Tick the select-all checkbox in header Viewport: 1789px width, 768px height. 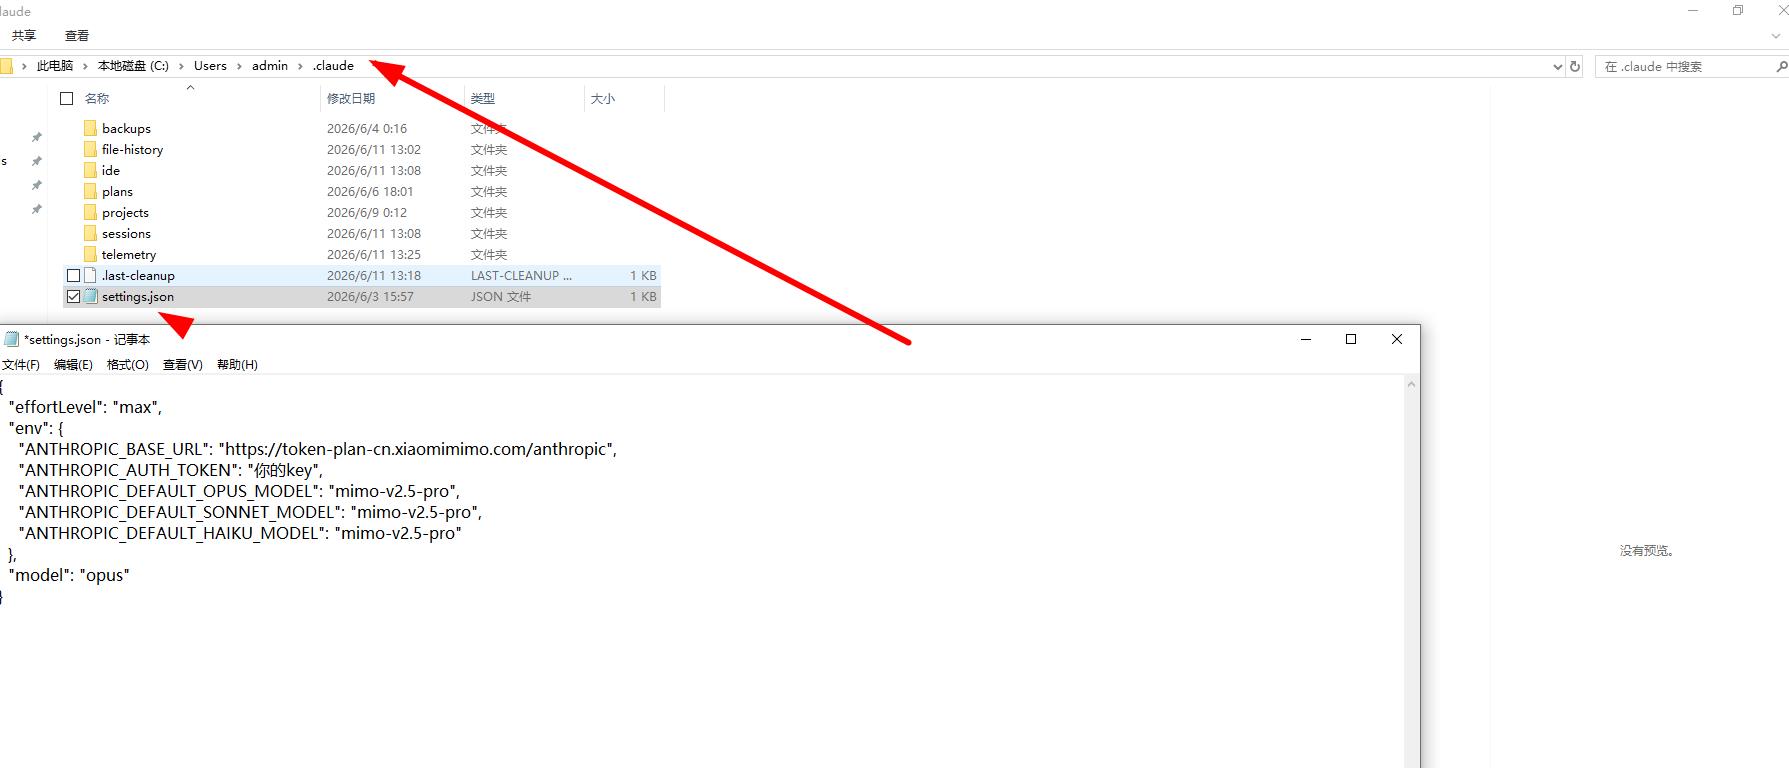(67, 98)
